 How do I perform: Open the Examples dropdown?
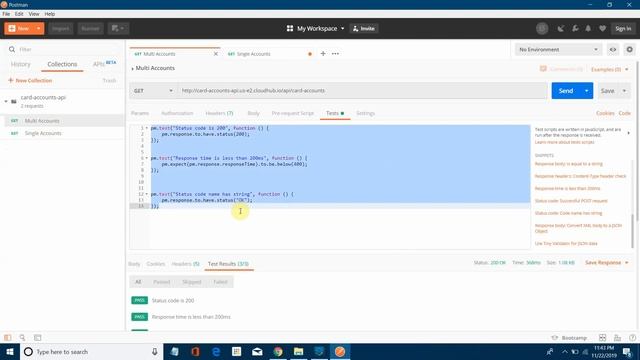click(x=610, y=69)
